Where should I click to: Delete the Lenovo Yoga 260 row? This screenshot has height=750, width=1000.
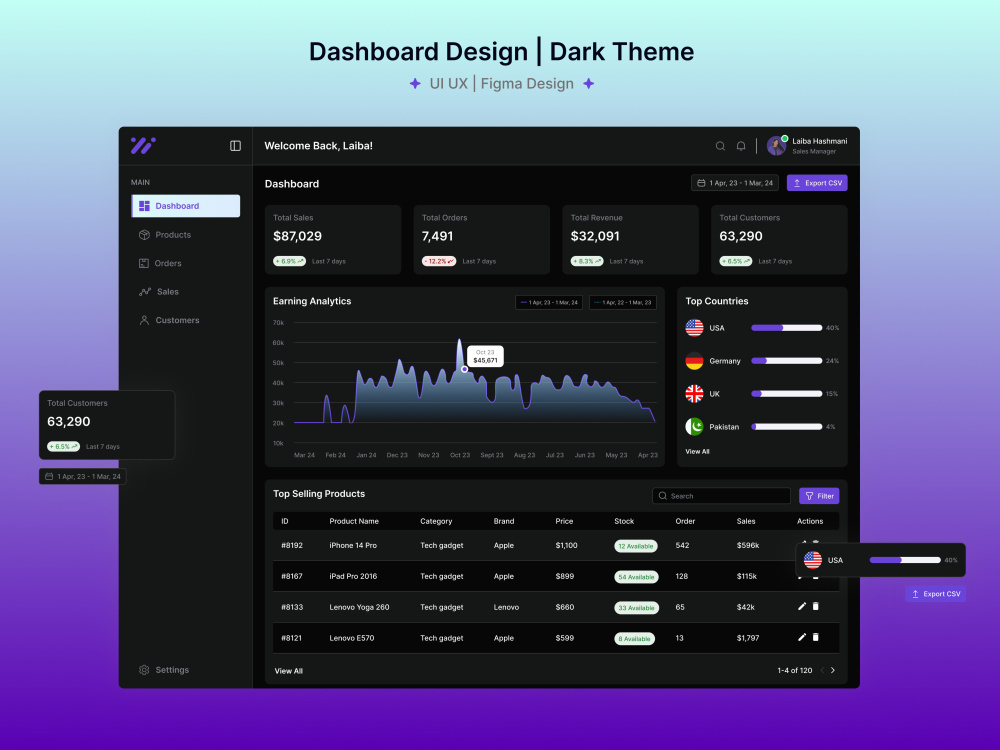tap(816, 607)
